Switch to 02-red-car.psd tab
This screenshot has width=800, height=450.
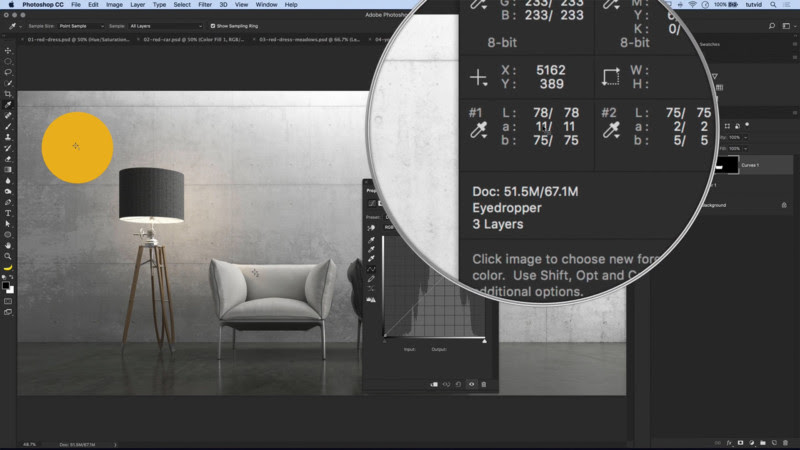pyautogui.click(x=193, y=39)
